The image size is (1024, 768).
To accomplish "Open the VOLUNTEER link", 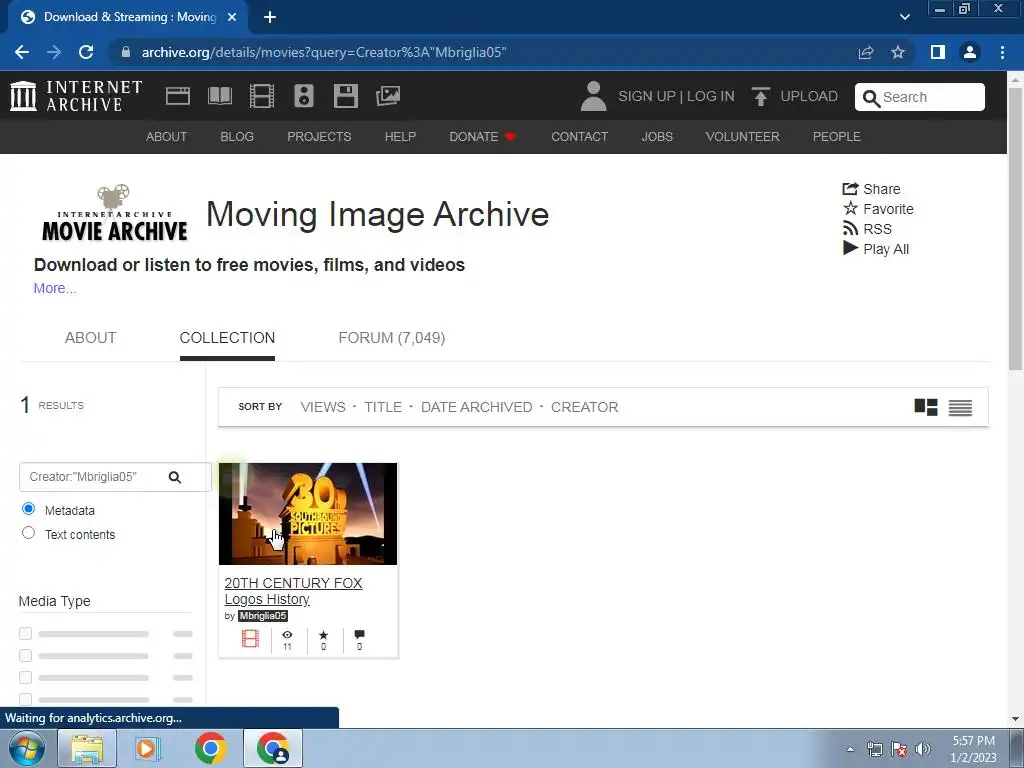I will click(742, 136).
